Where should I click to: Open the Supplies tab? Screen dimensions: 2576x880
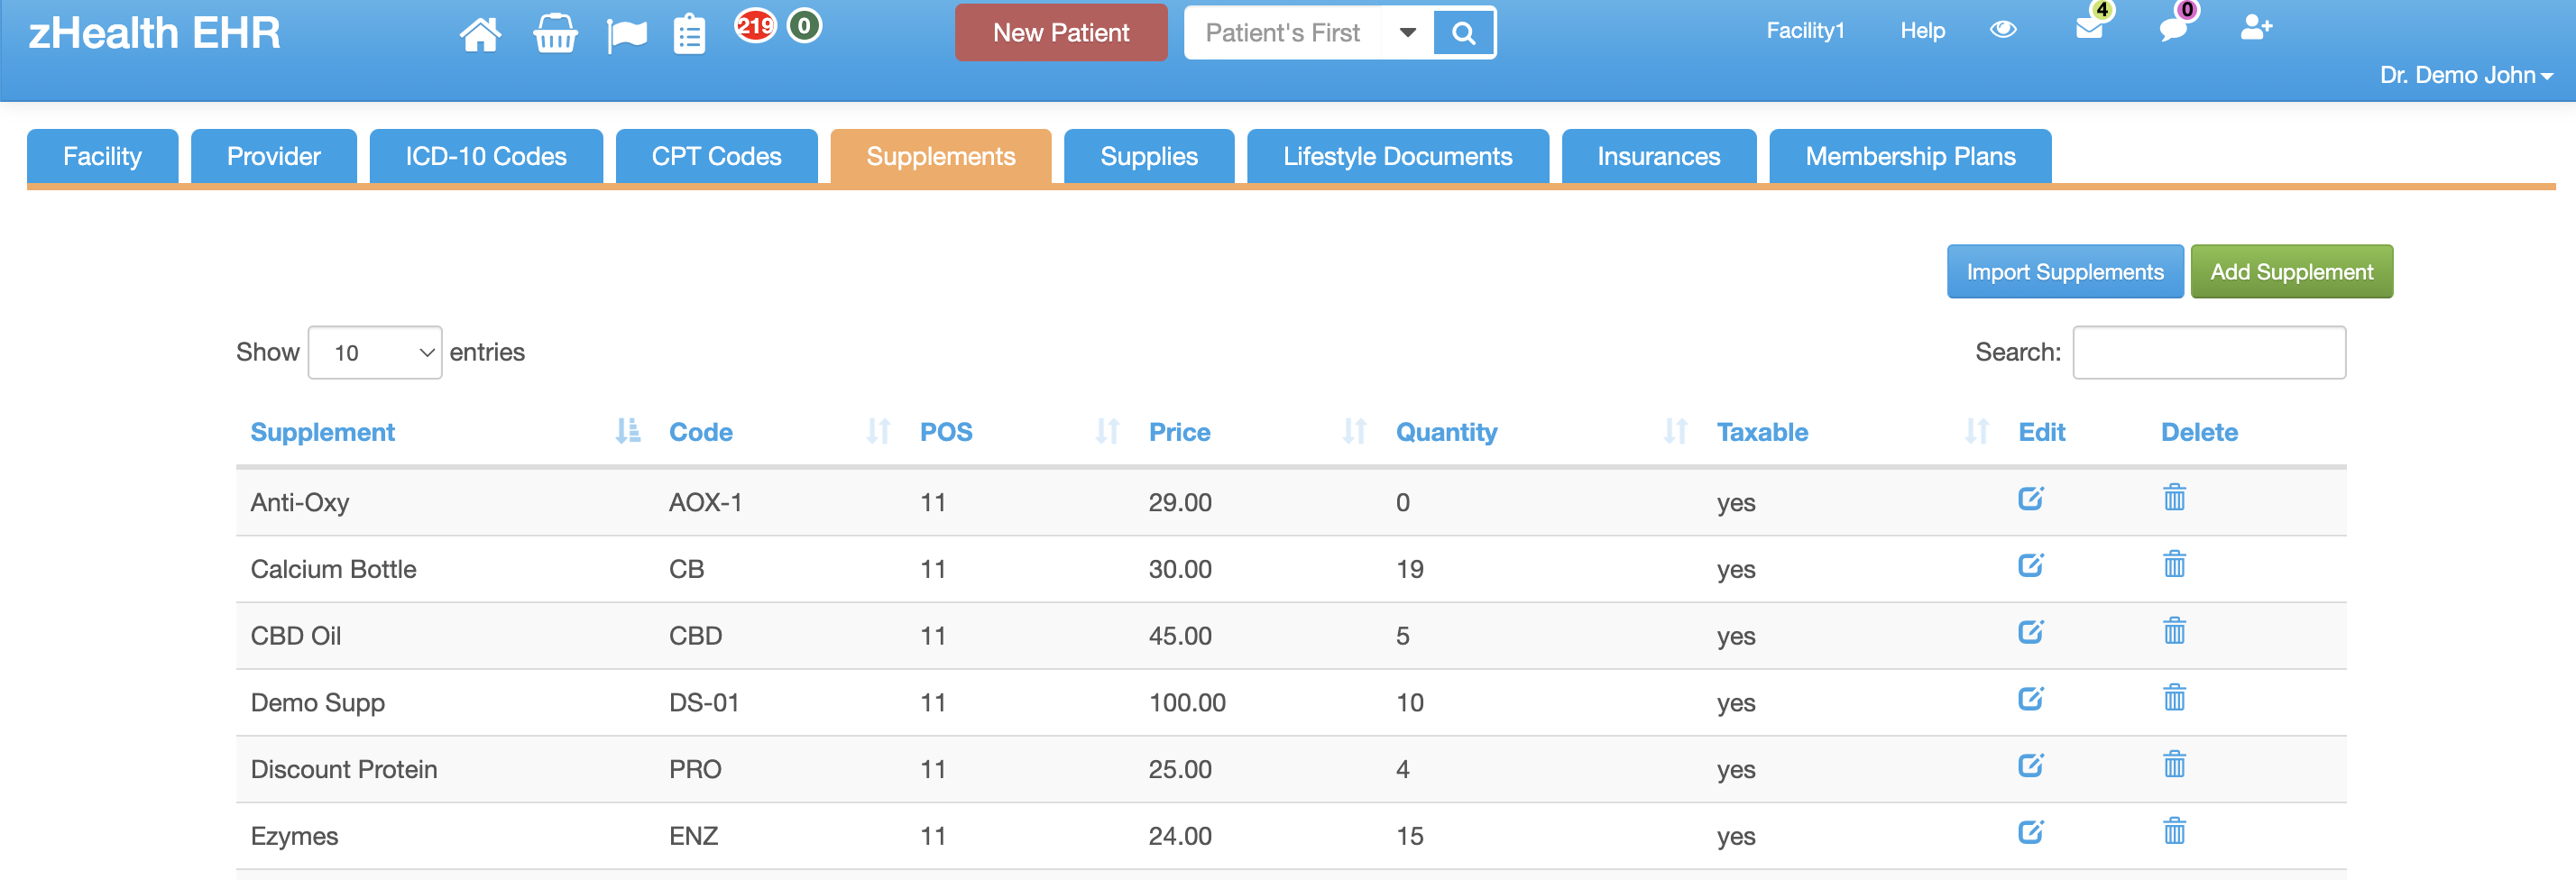[1149, 156]
